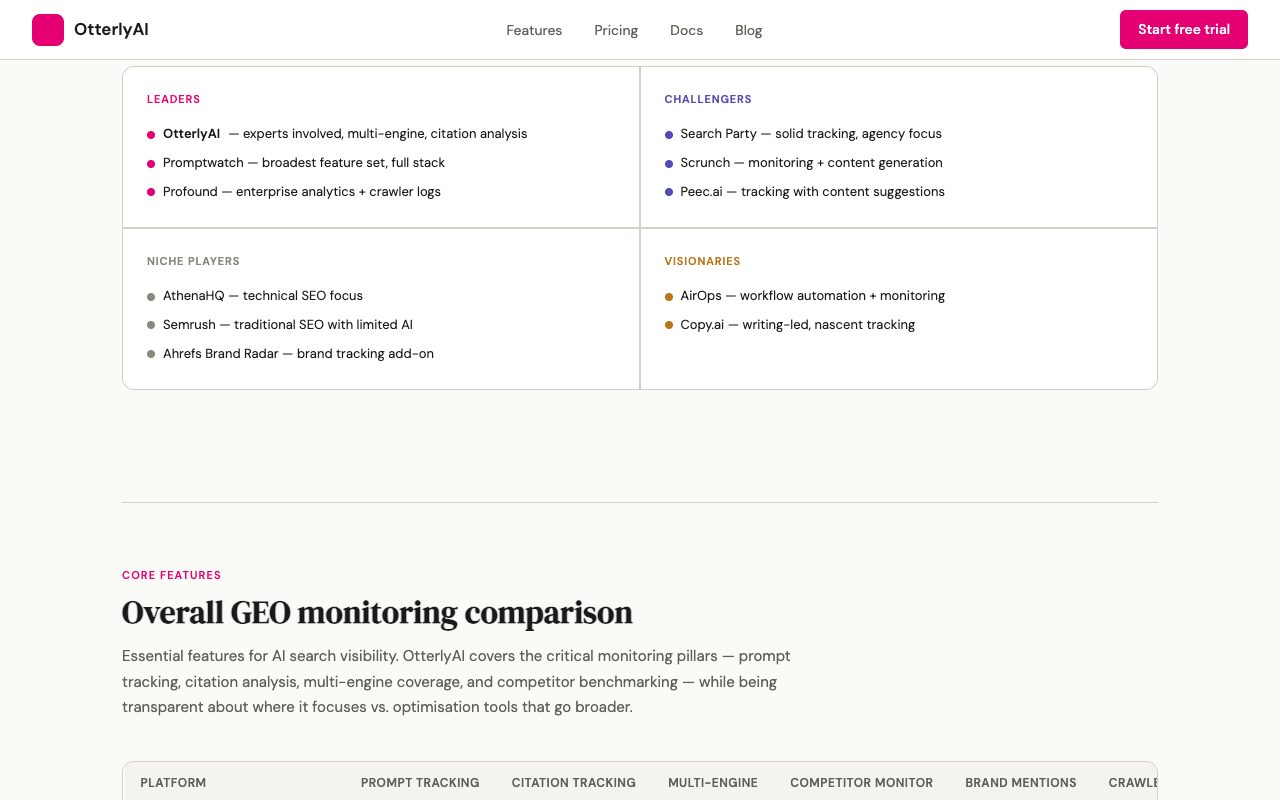Click the Start free trial button

click(1184, 30)
